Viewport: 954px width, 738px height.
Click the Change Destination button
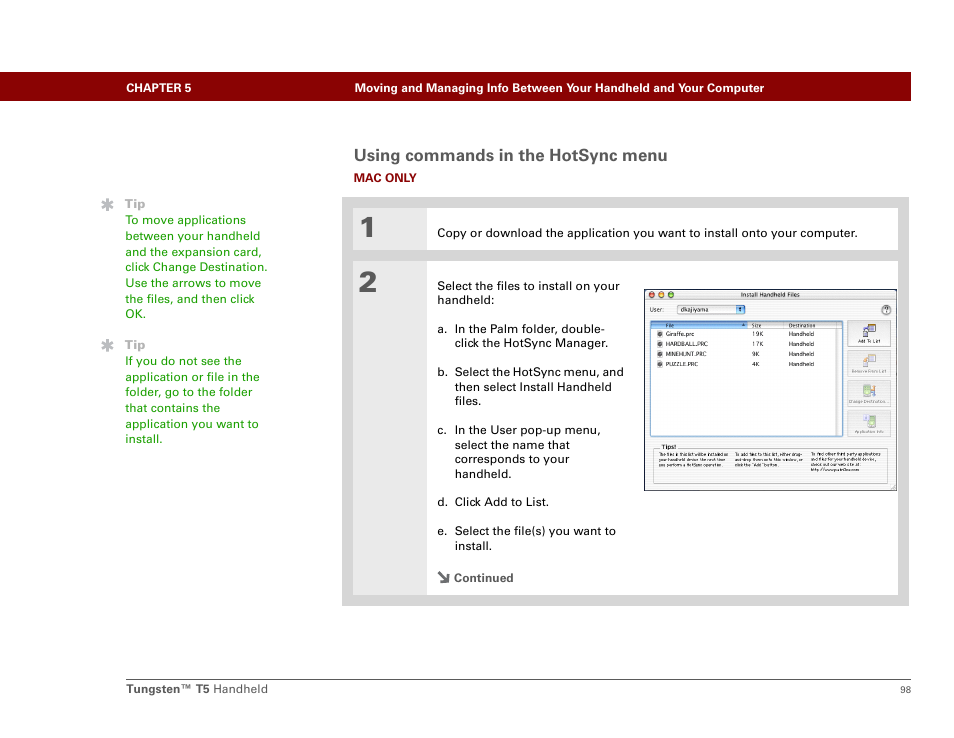(869, 394)
